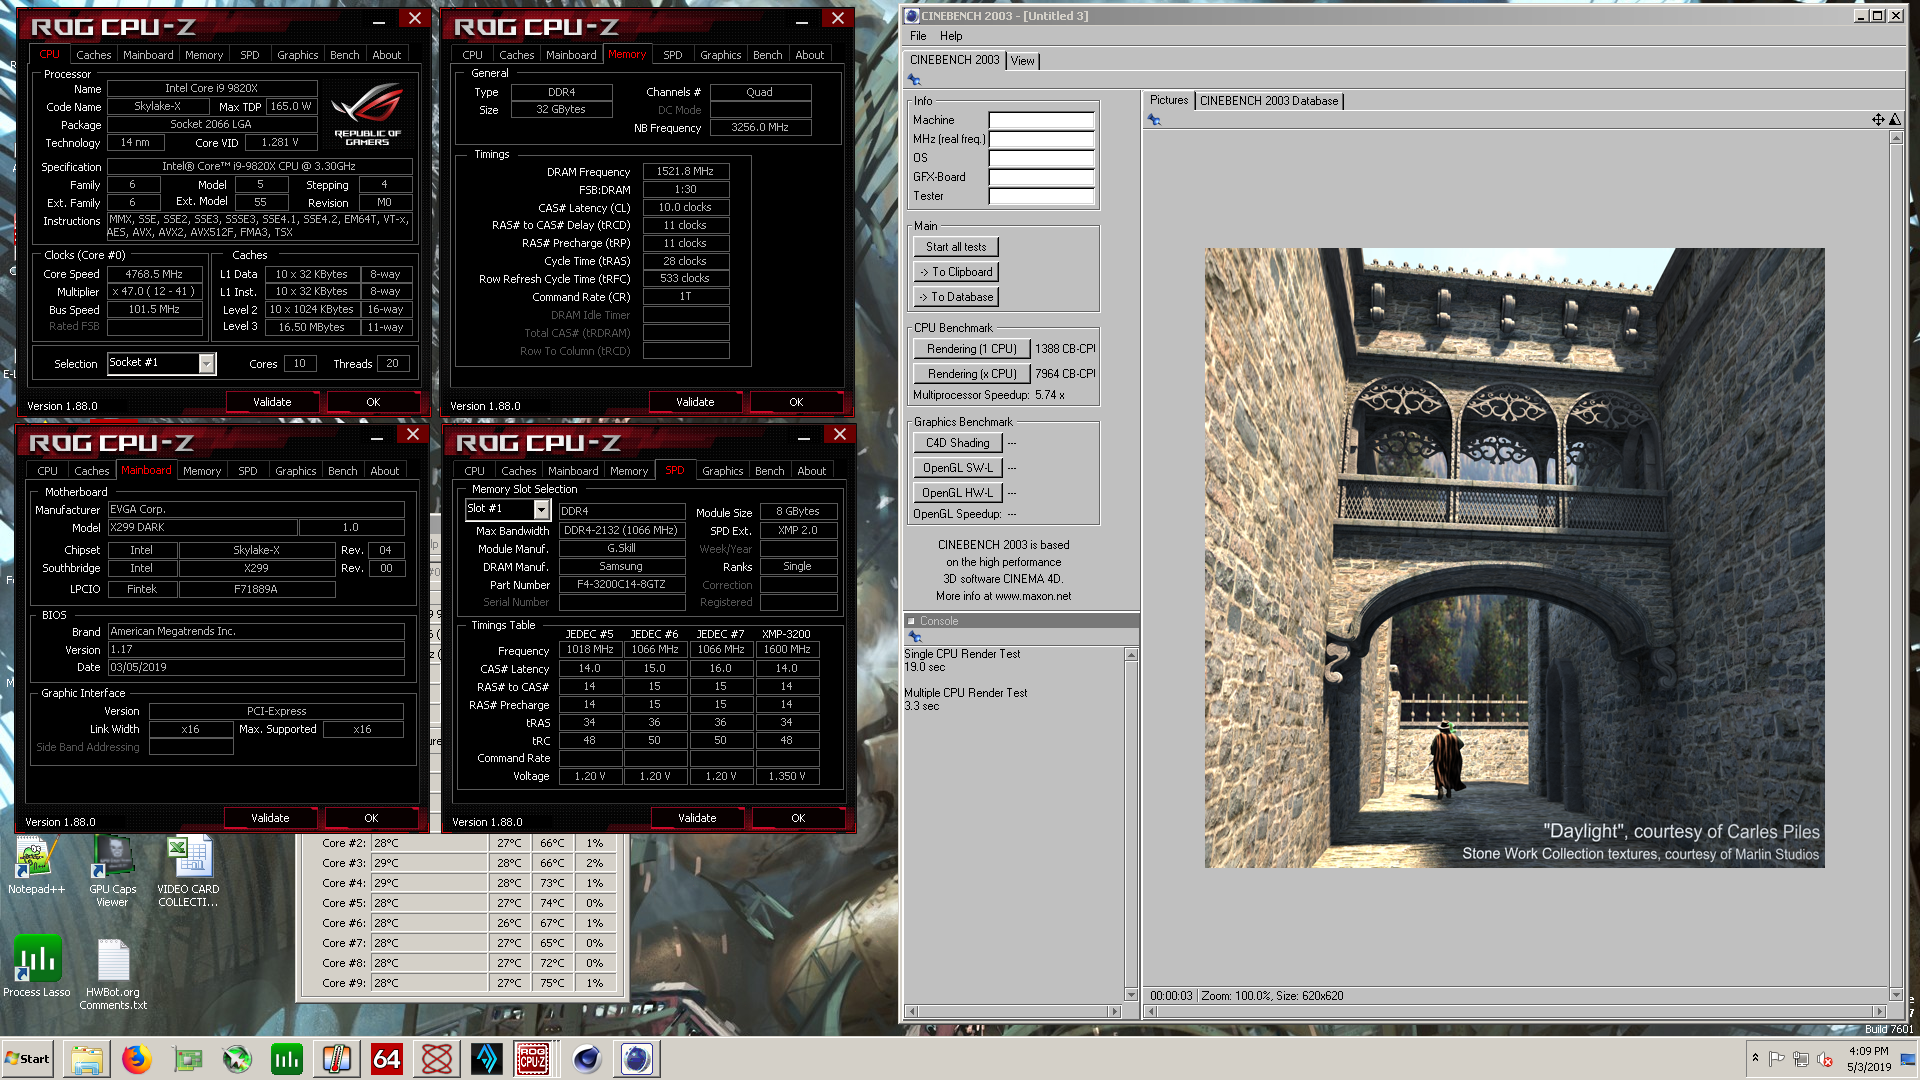
Task: Click the Tester input field
Action: coord(1041,197)
